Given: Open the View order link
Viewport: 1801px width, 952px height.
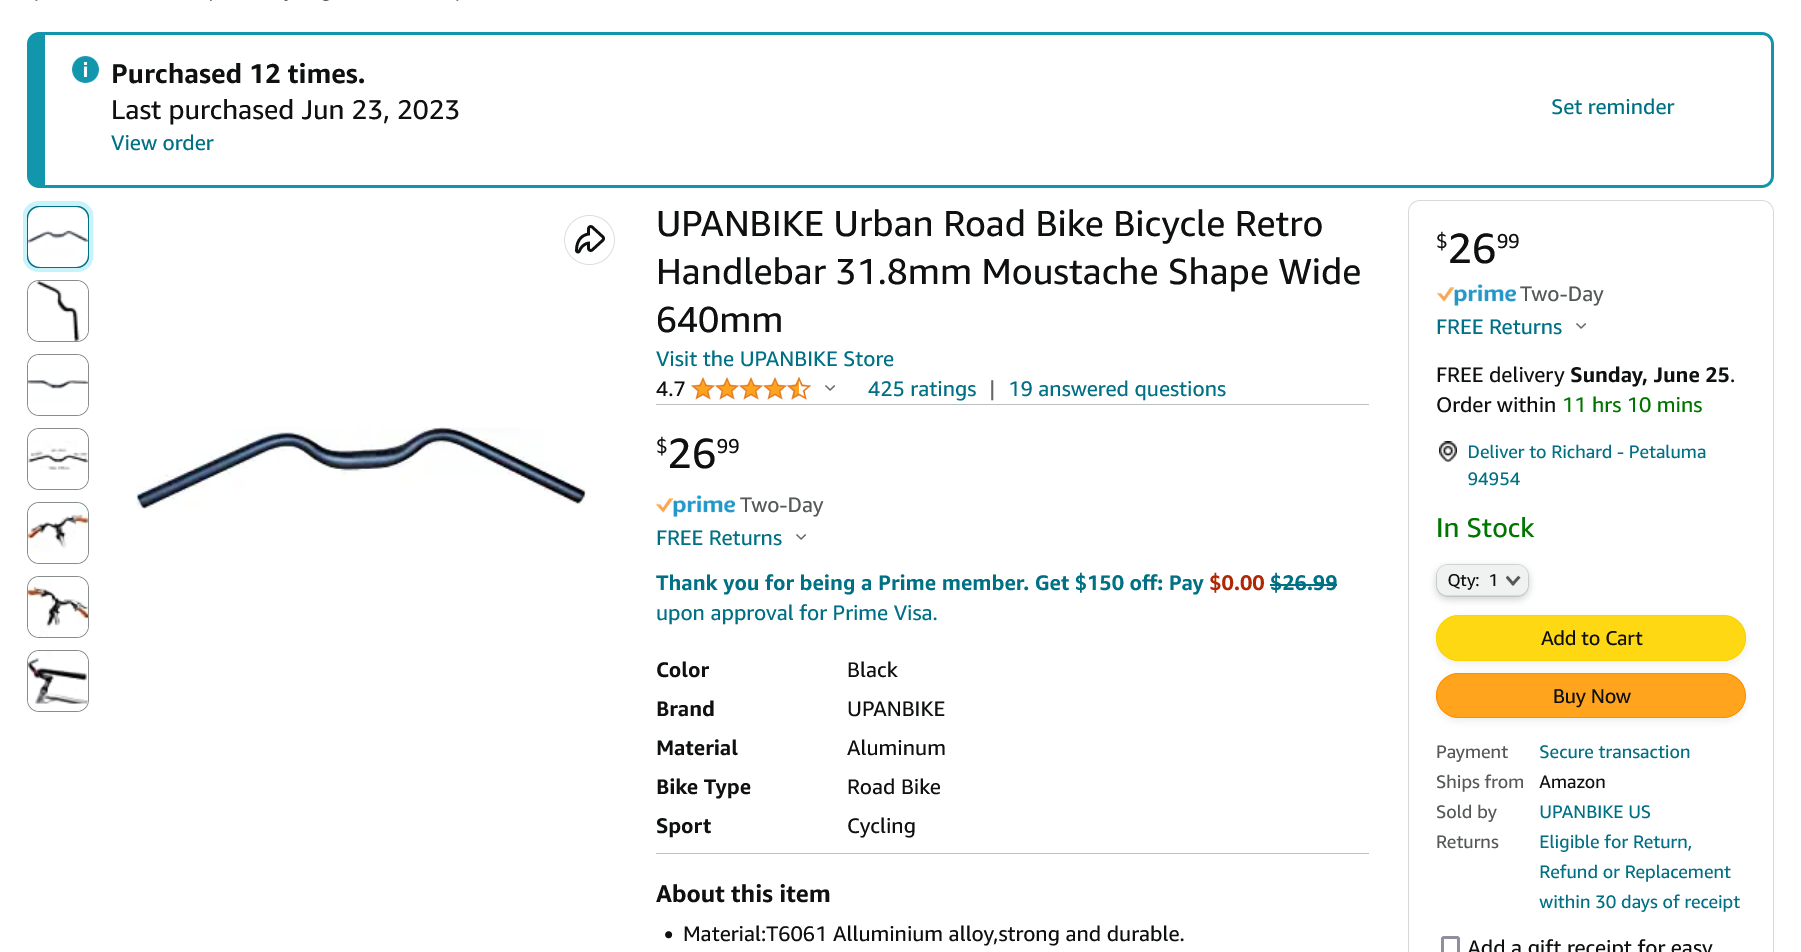Looking at the screenshot, I should pyautogui.click(x=162, y=143).
